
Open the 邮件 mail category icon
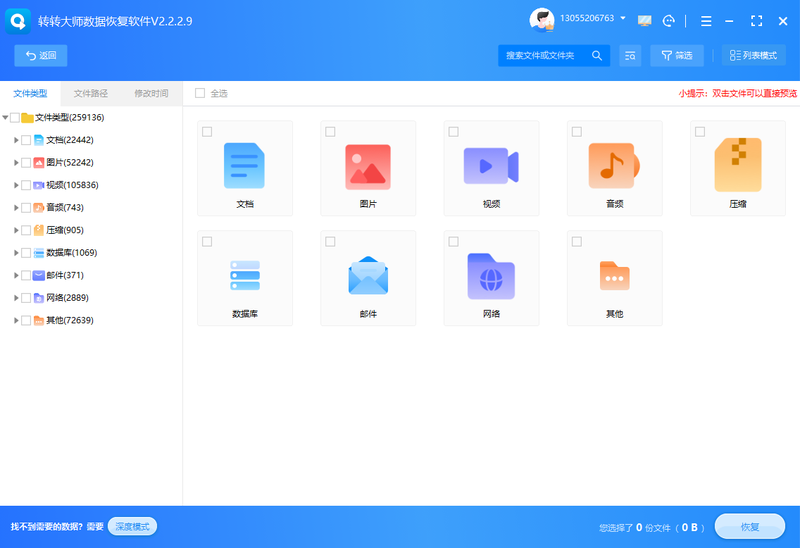pyautogui.click(x=368, y=276)
